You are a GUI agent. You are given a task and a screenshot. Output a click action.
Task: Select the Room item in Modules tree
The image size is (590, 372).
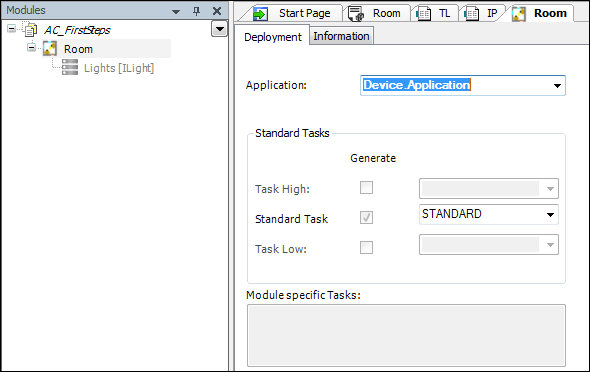coord(78,49)
